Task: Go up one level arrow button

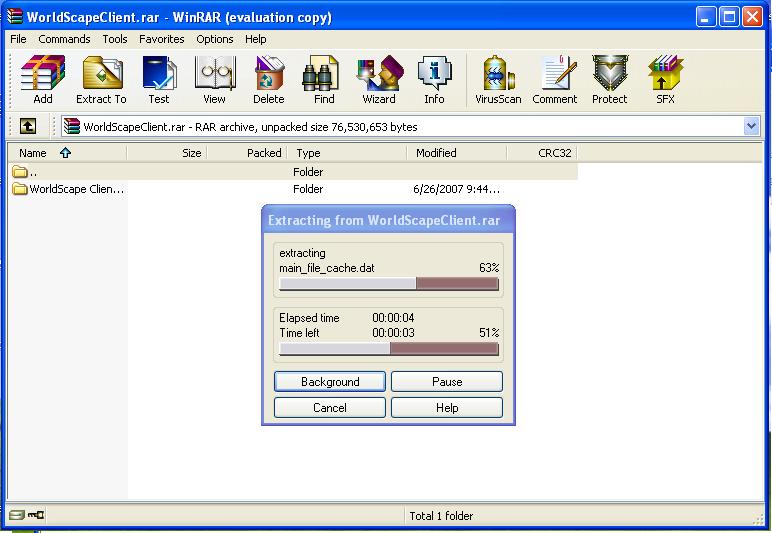Action: pyautogui.click(x=28, y=126)
